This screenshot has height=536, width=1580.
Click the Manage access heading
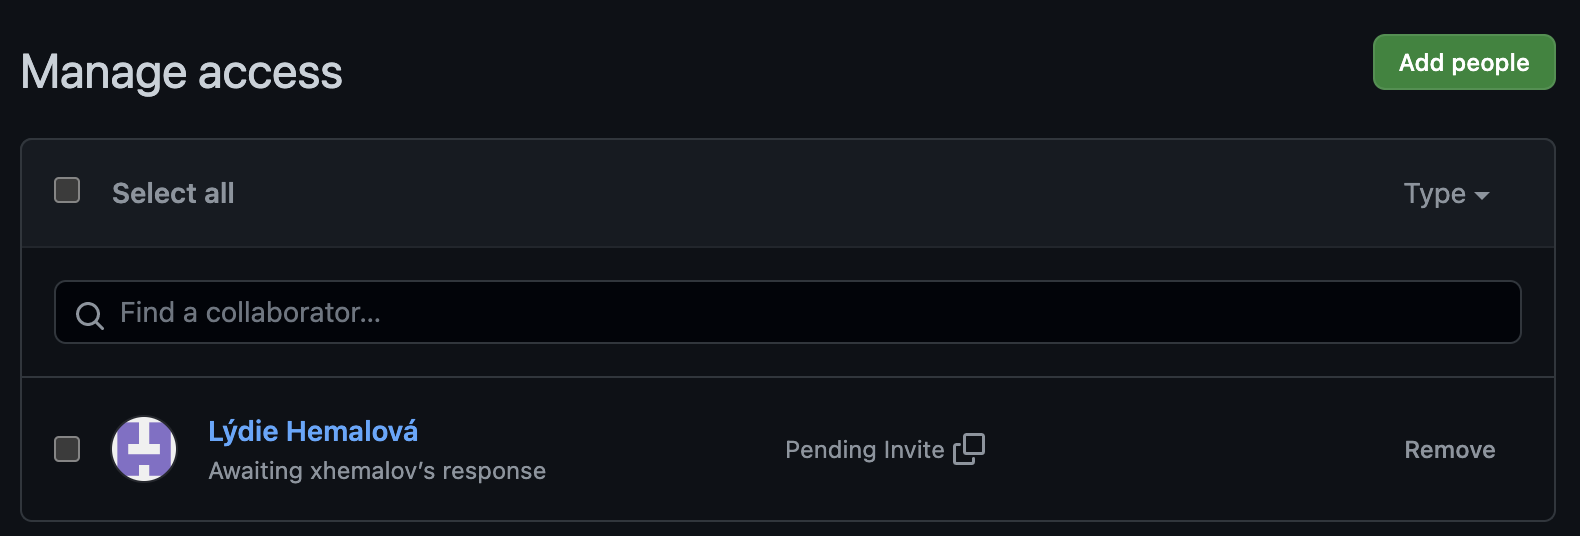click(182, 72)
